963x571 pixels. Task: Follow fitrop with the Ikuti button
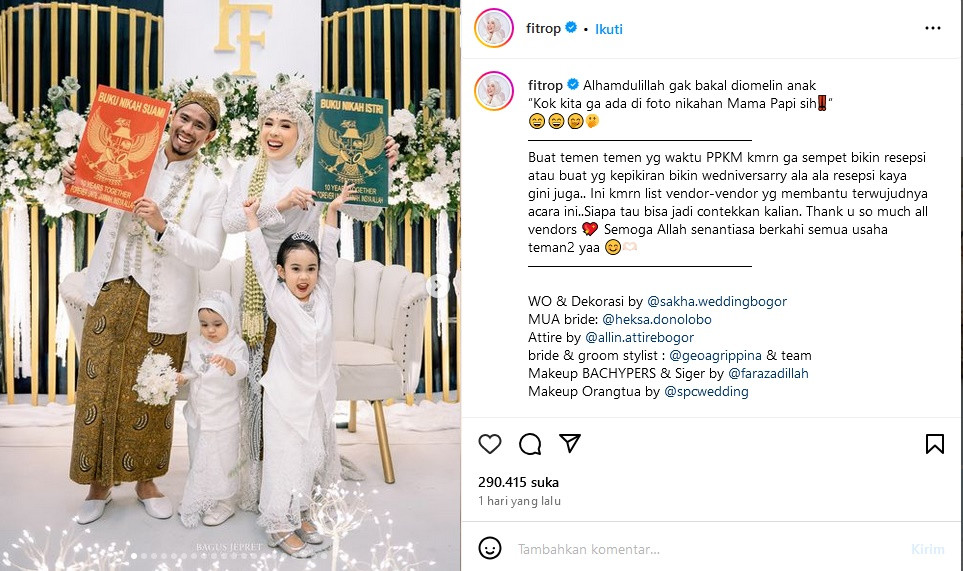tap(609, 29)
